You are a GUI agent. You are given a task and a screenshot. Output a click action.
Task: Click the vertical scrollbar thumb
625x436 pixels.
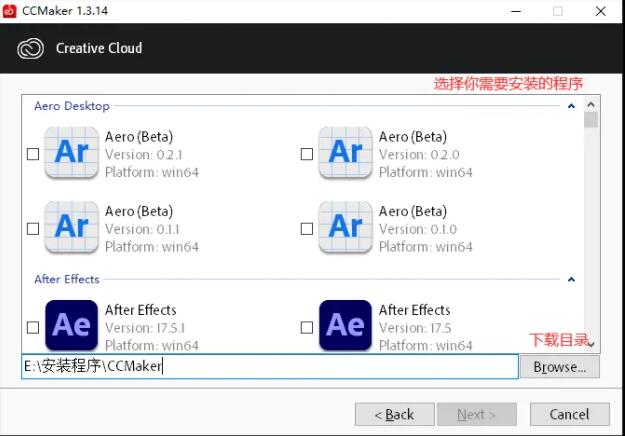point(591,120)
